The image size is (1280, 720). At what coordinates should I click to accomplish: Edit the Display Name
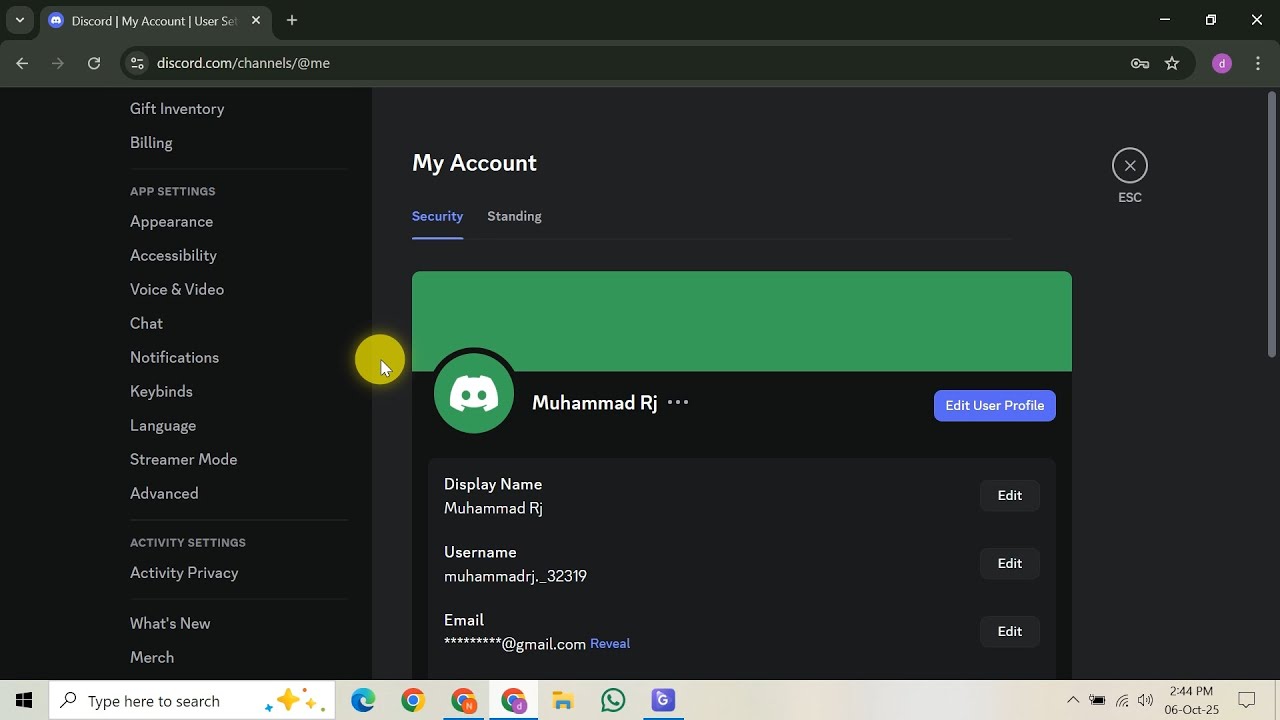(1010, 496)
